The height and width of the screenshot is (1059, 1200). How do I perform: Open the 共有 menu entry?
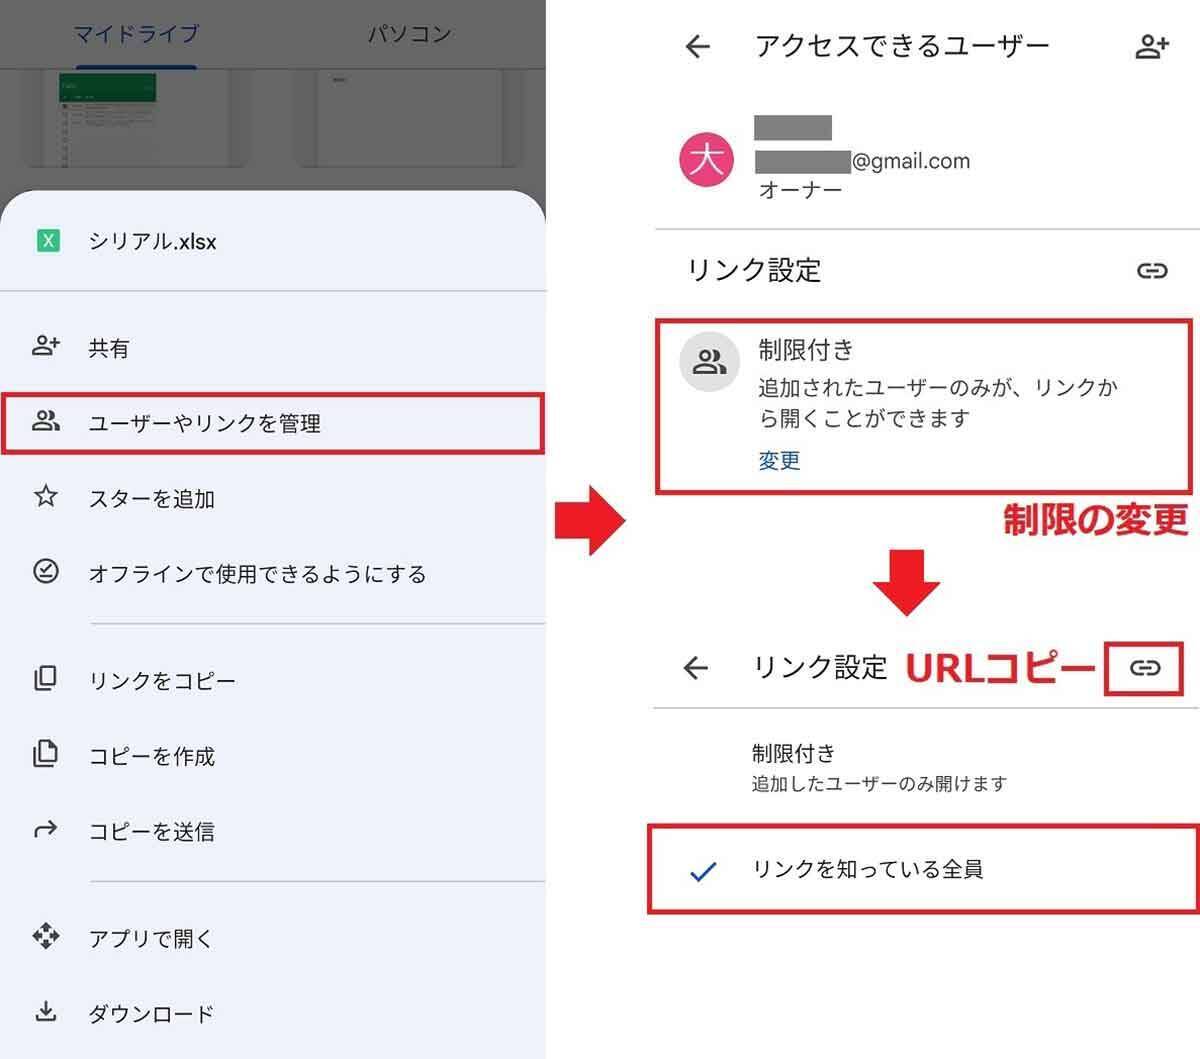109,348
